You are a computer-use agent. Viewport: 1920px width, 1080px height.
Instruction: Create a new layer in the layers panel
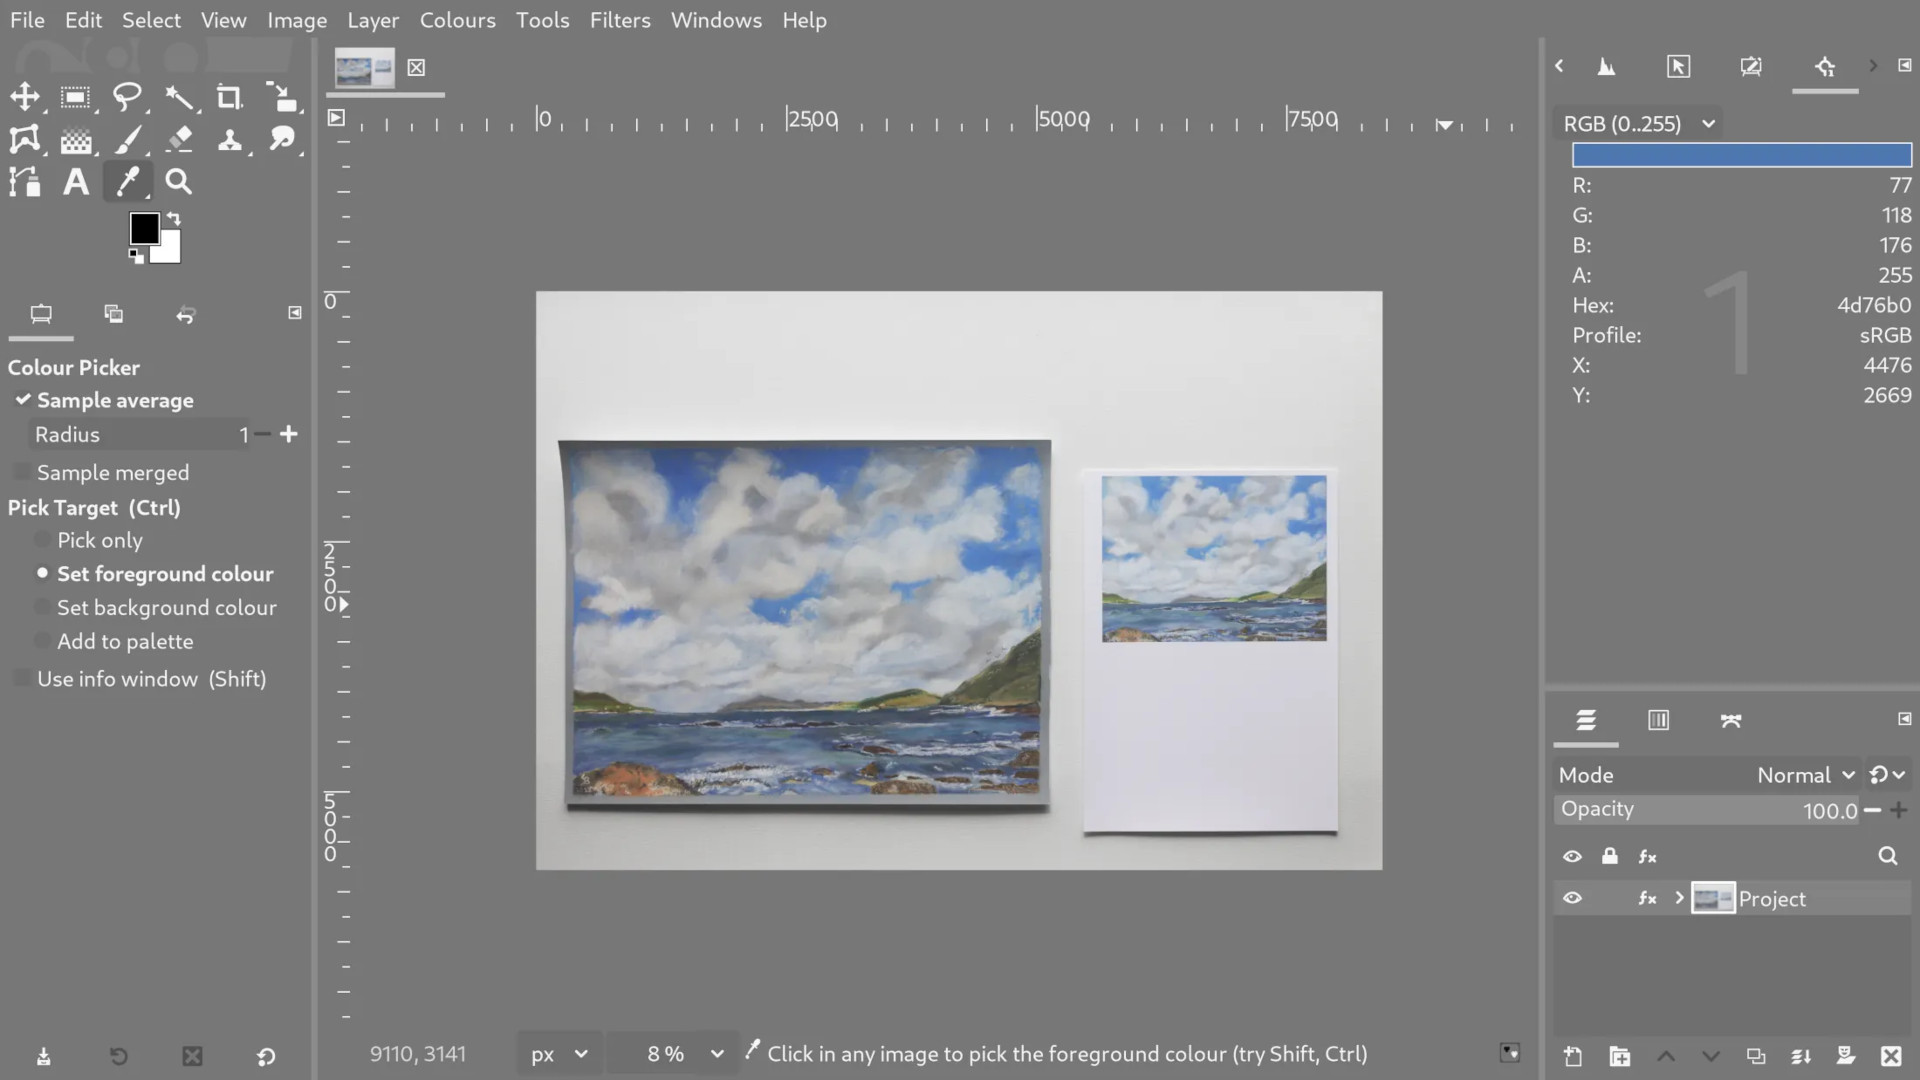1573,1056
